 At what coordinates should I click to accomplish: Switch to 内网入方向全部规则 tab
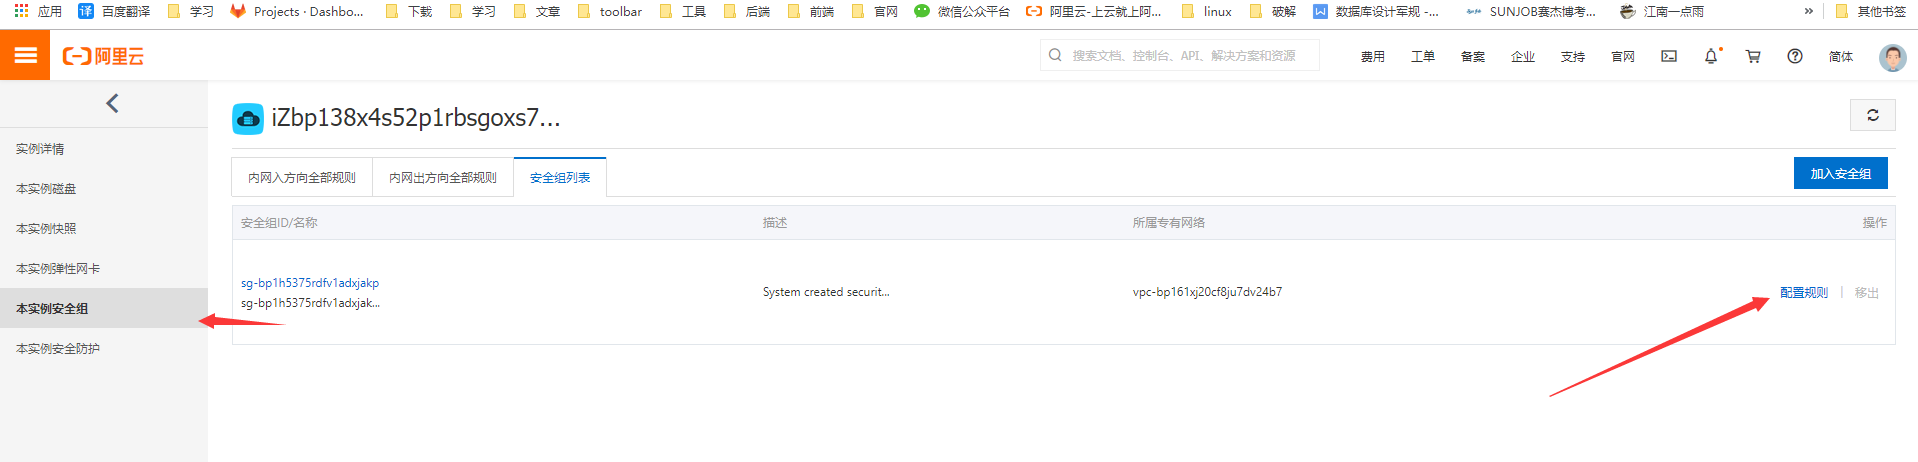tap(302, 177)
